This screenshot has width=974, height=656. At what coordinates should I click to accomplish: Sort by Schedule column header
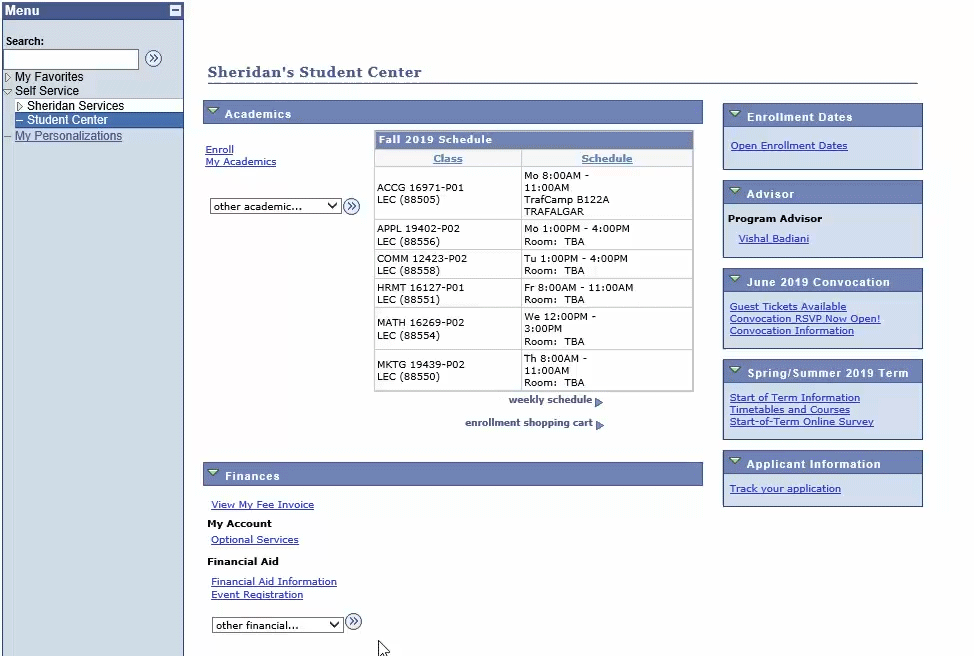click(607, 158)
